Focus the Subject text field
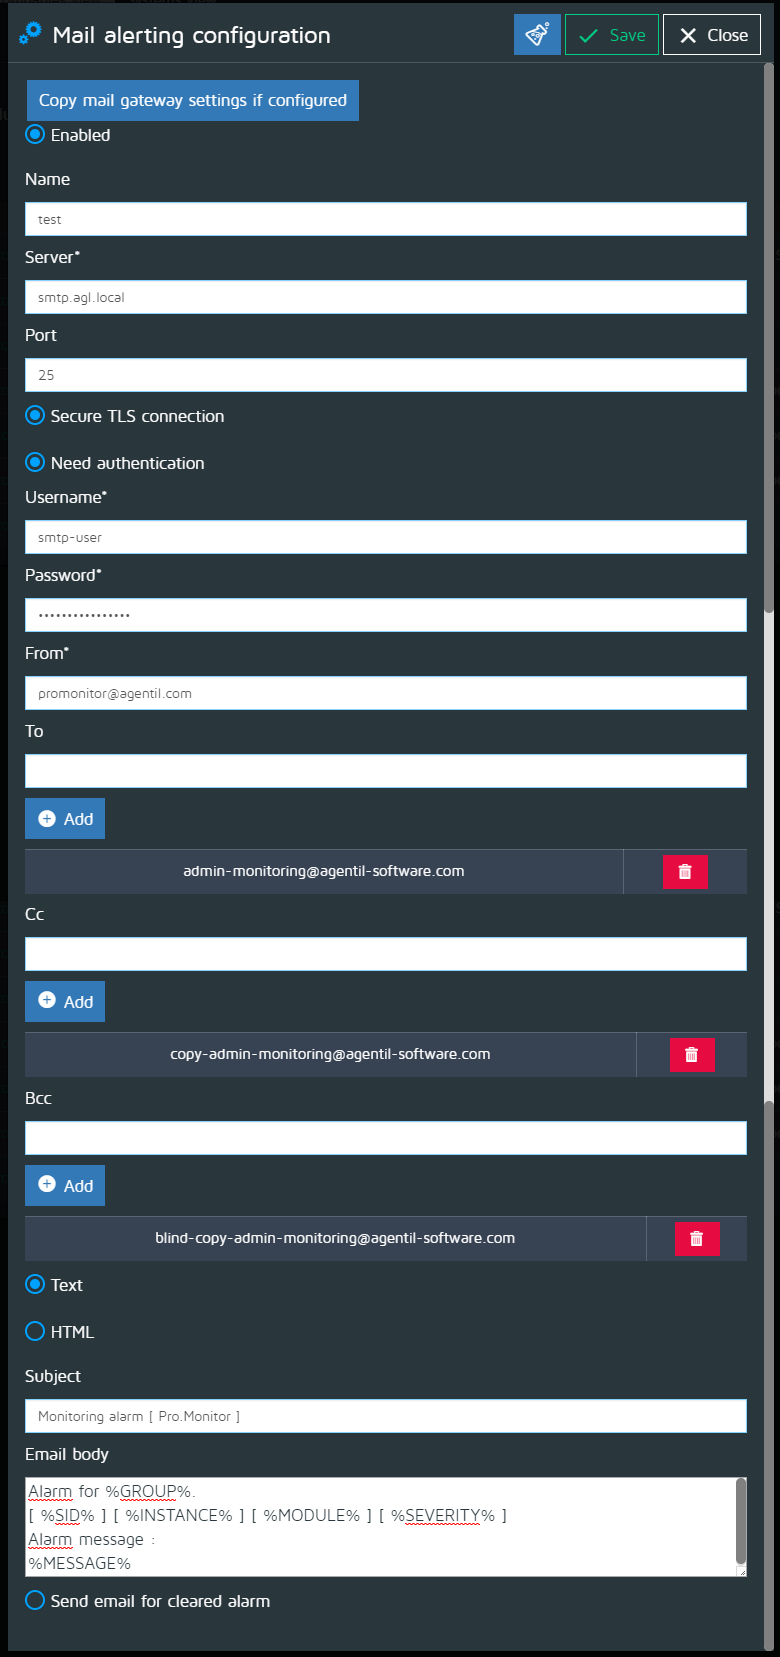 [x=385, y=1416]
